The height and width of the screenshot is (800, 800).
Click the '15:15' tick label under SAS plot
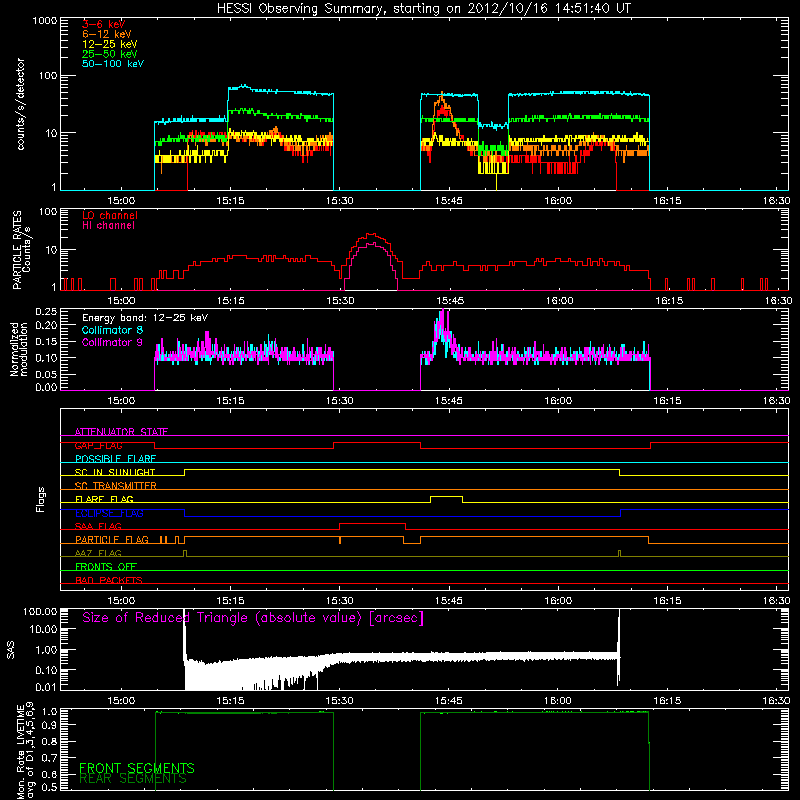pyautogui.click(x=230, y=701)
